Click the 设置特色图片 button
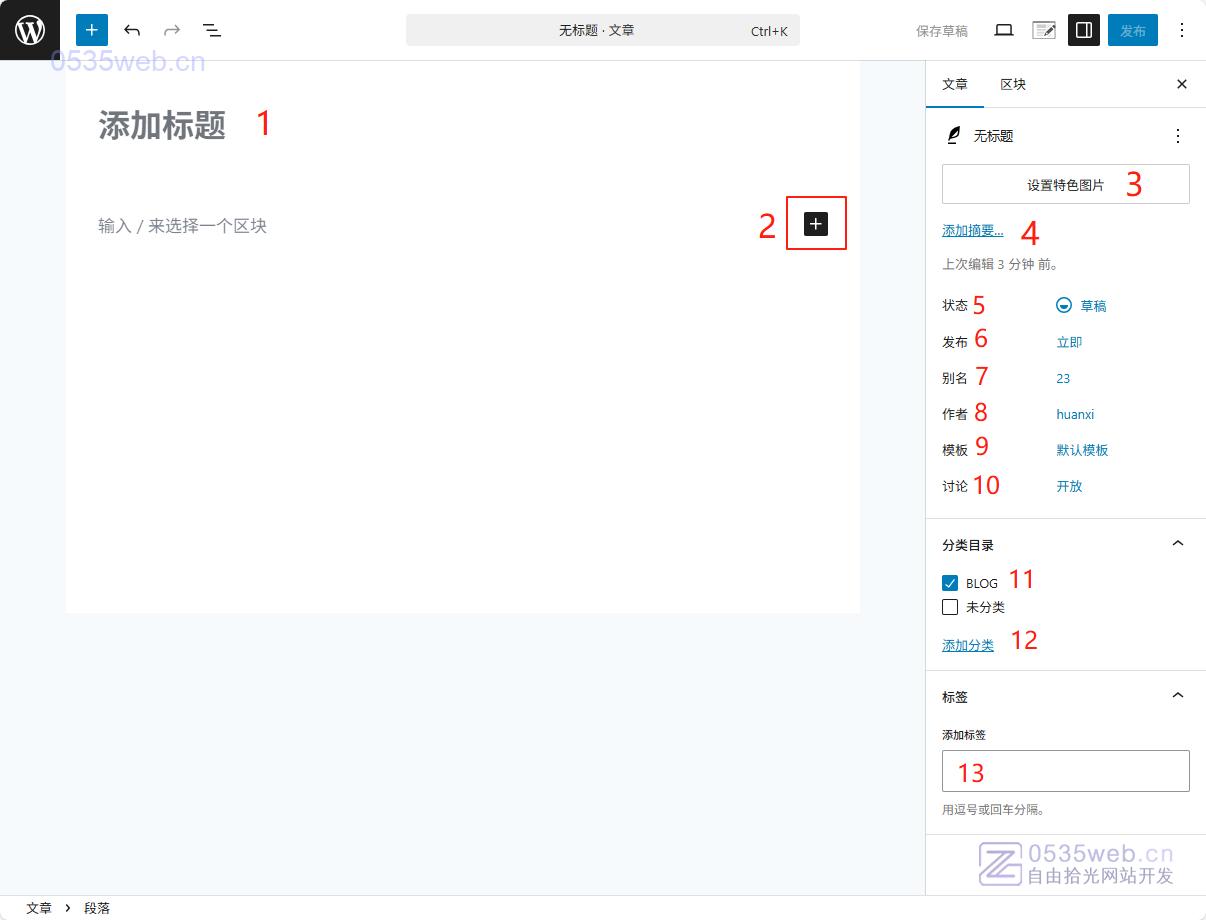This screenshot has height=920, width=1206. point(1065,185)
